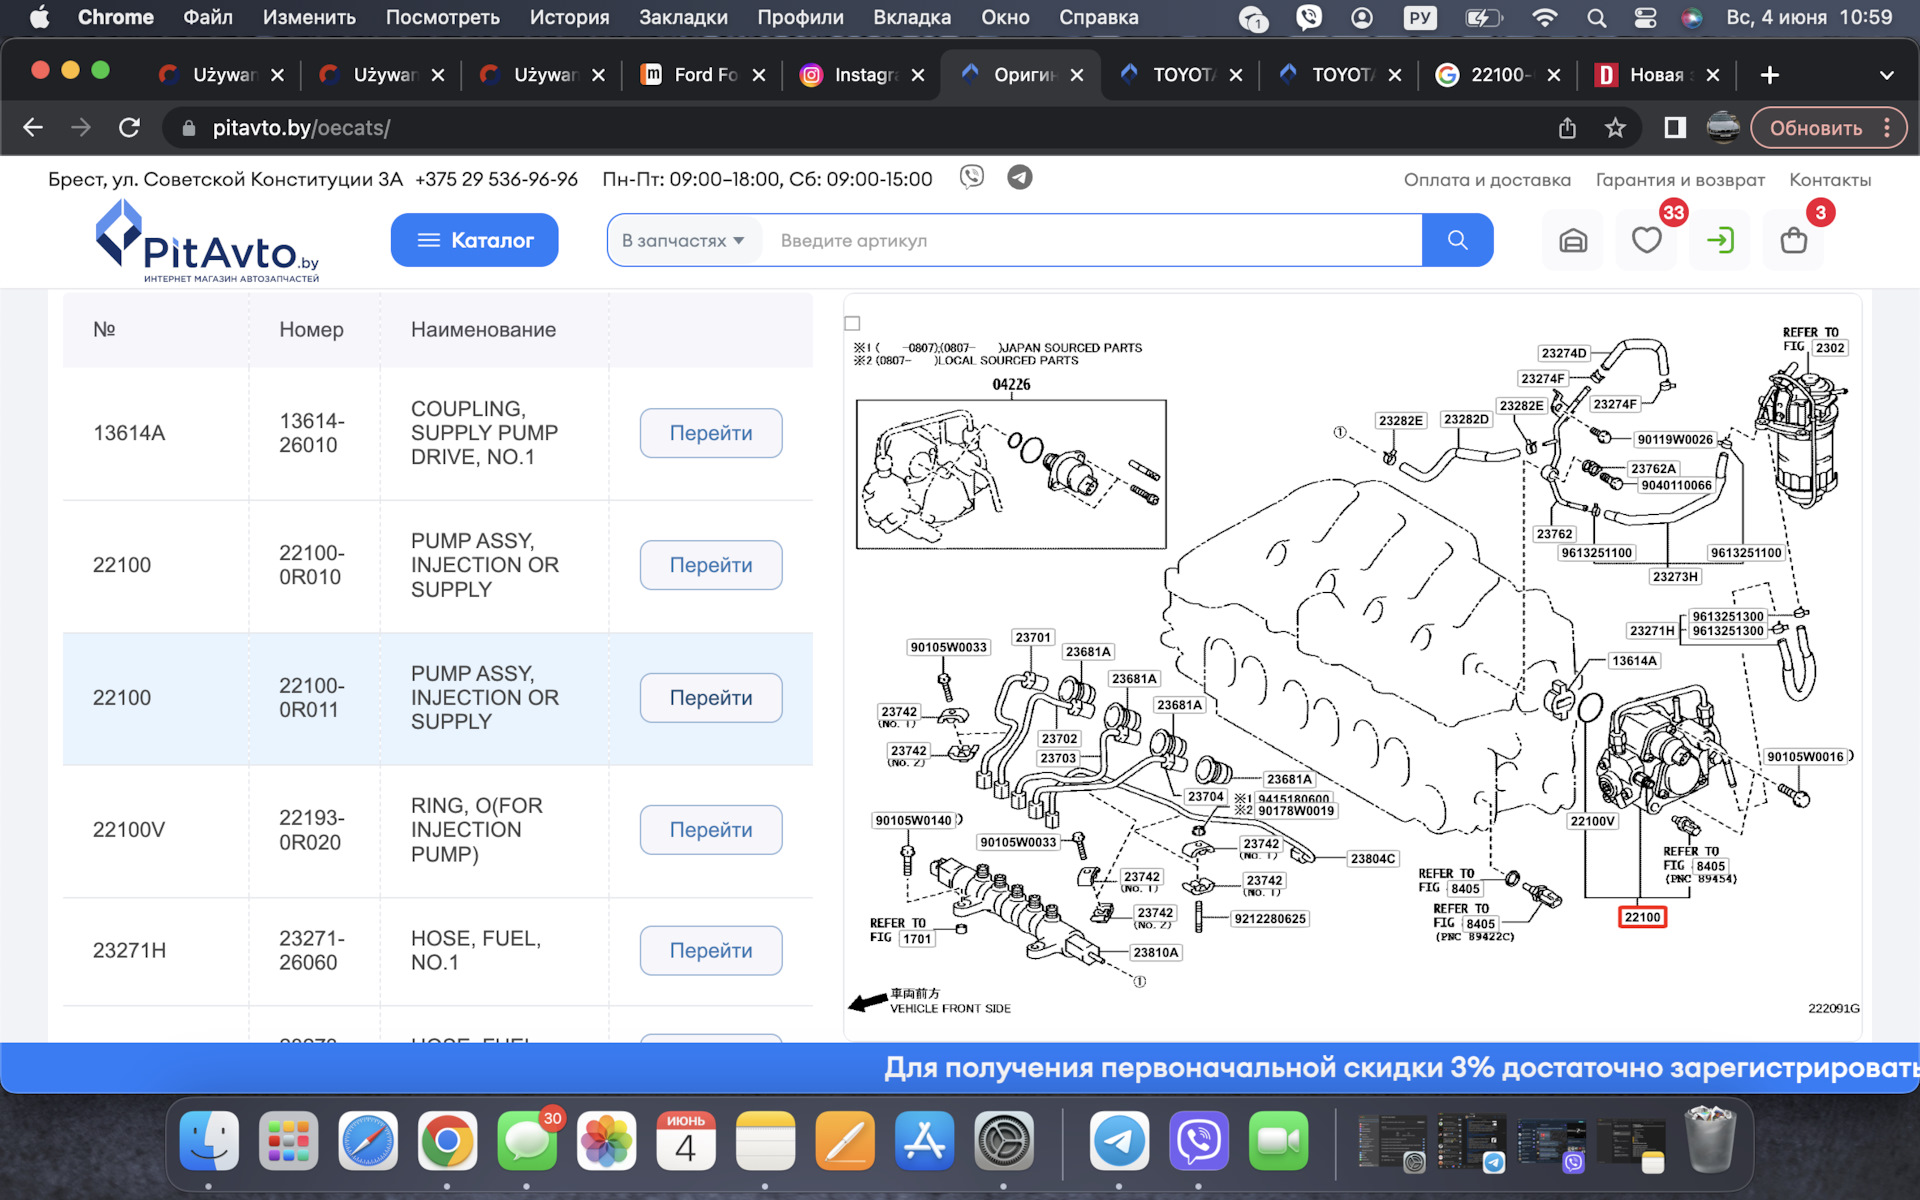The height and width of the screenshot is (1200, 1920).
Task: Open the favorites heart icon
Action: [1646, 240]
